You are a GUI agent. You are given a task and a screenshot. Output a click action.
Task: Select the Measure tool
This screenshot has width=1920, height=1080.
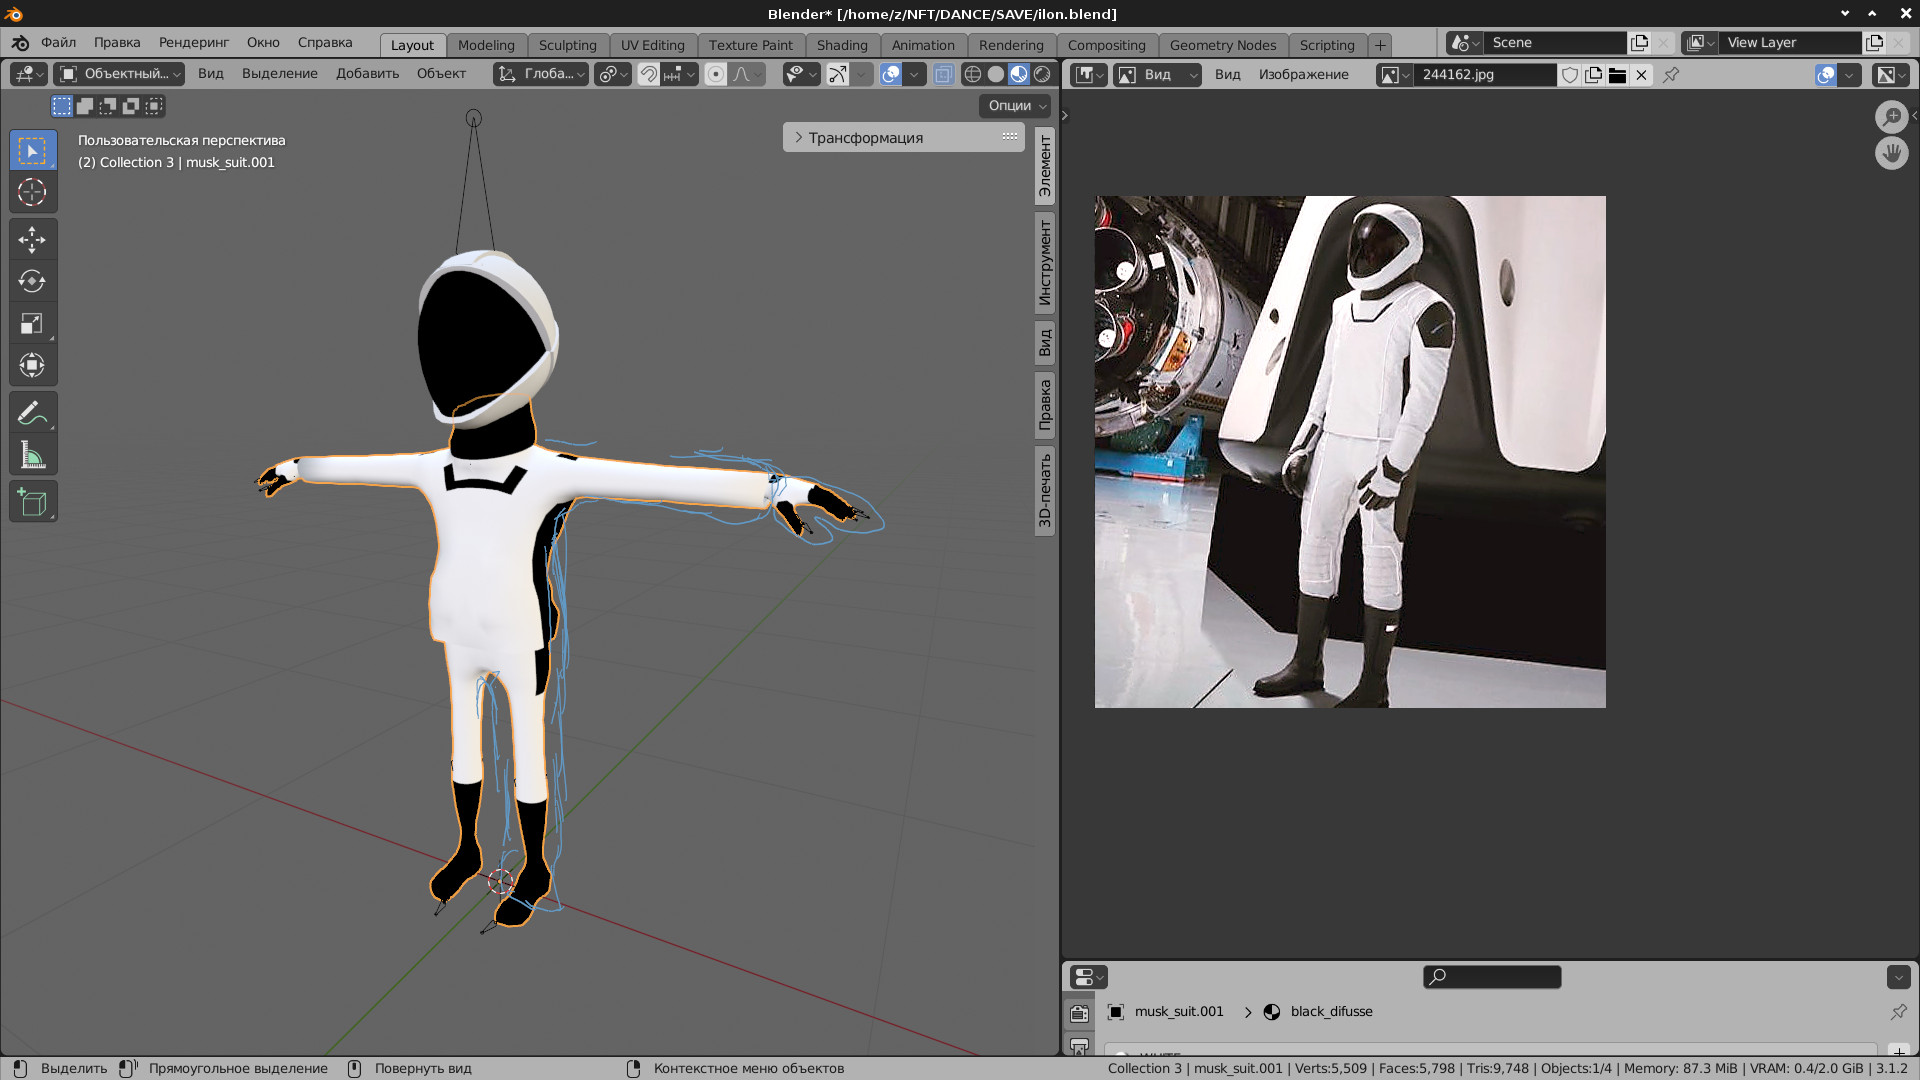[32, 456]
